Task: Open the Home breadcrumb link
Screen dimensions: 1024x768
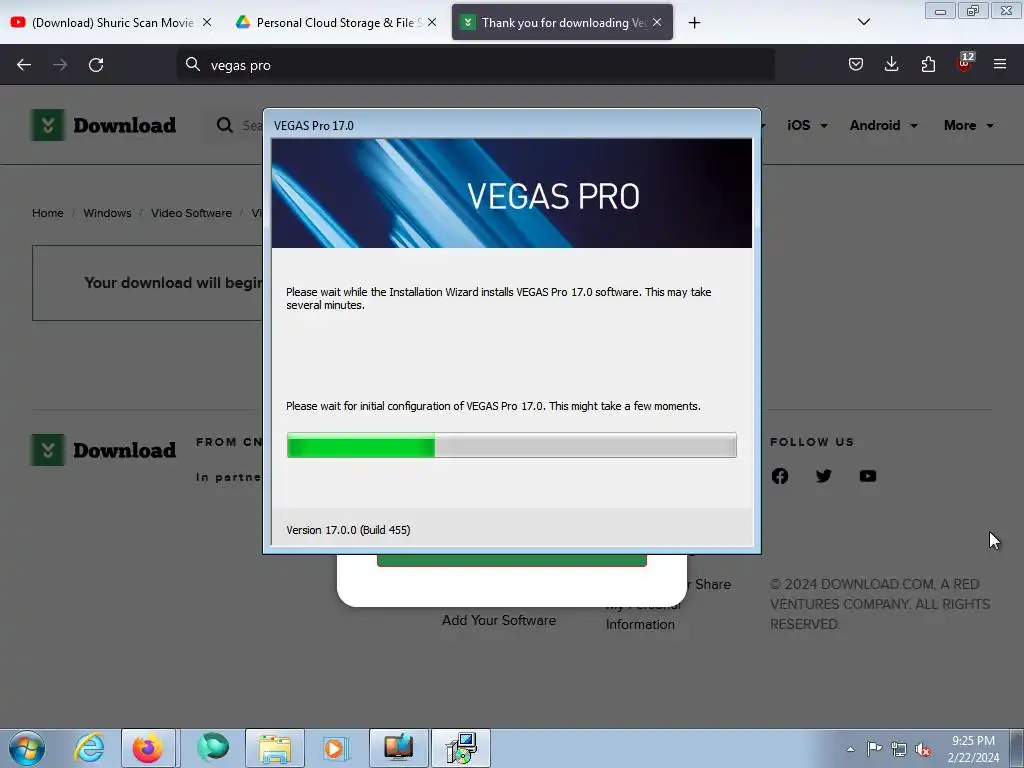Action: (48, 213)
